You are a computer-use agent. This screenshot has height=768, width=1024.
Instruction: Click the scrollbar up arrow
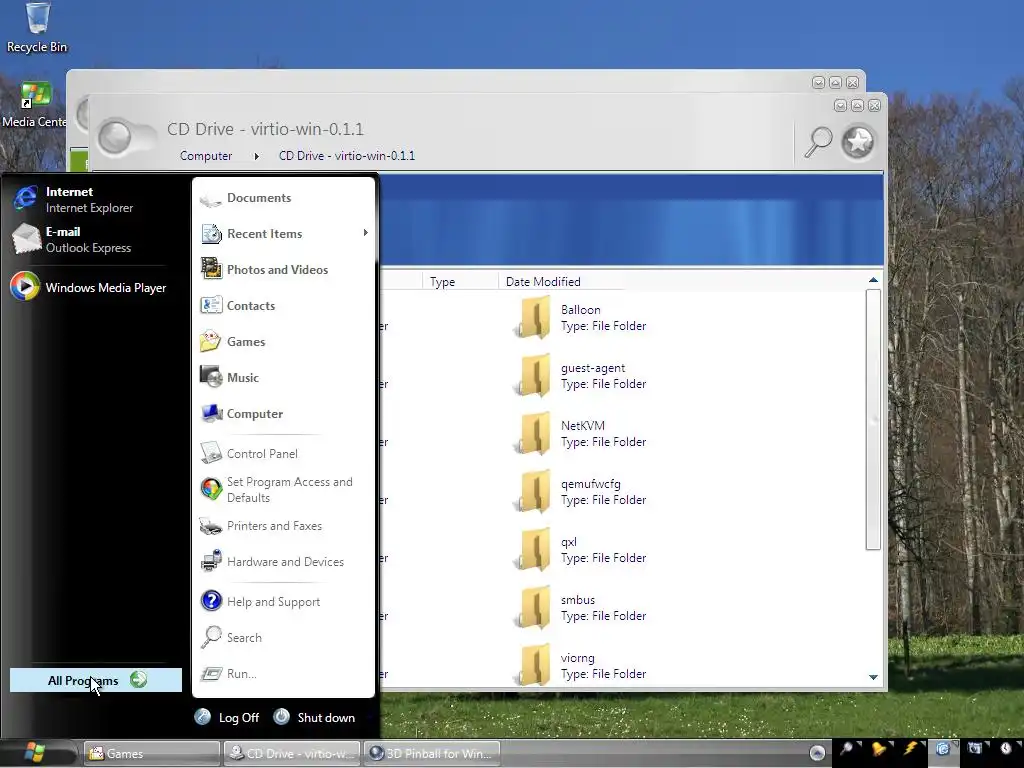[x=873, y=280]
